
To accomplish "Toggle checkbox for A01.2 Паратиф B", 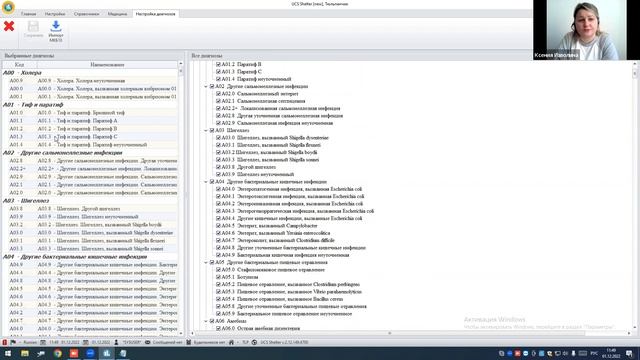I will [218, 64].
